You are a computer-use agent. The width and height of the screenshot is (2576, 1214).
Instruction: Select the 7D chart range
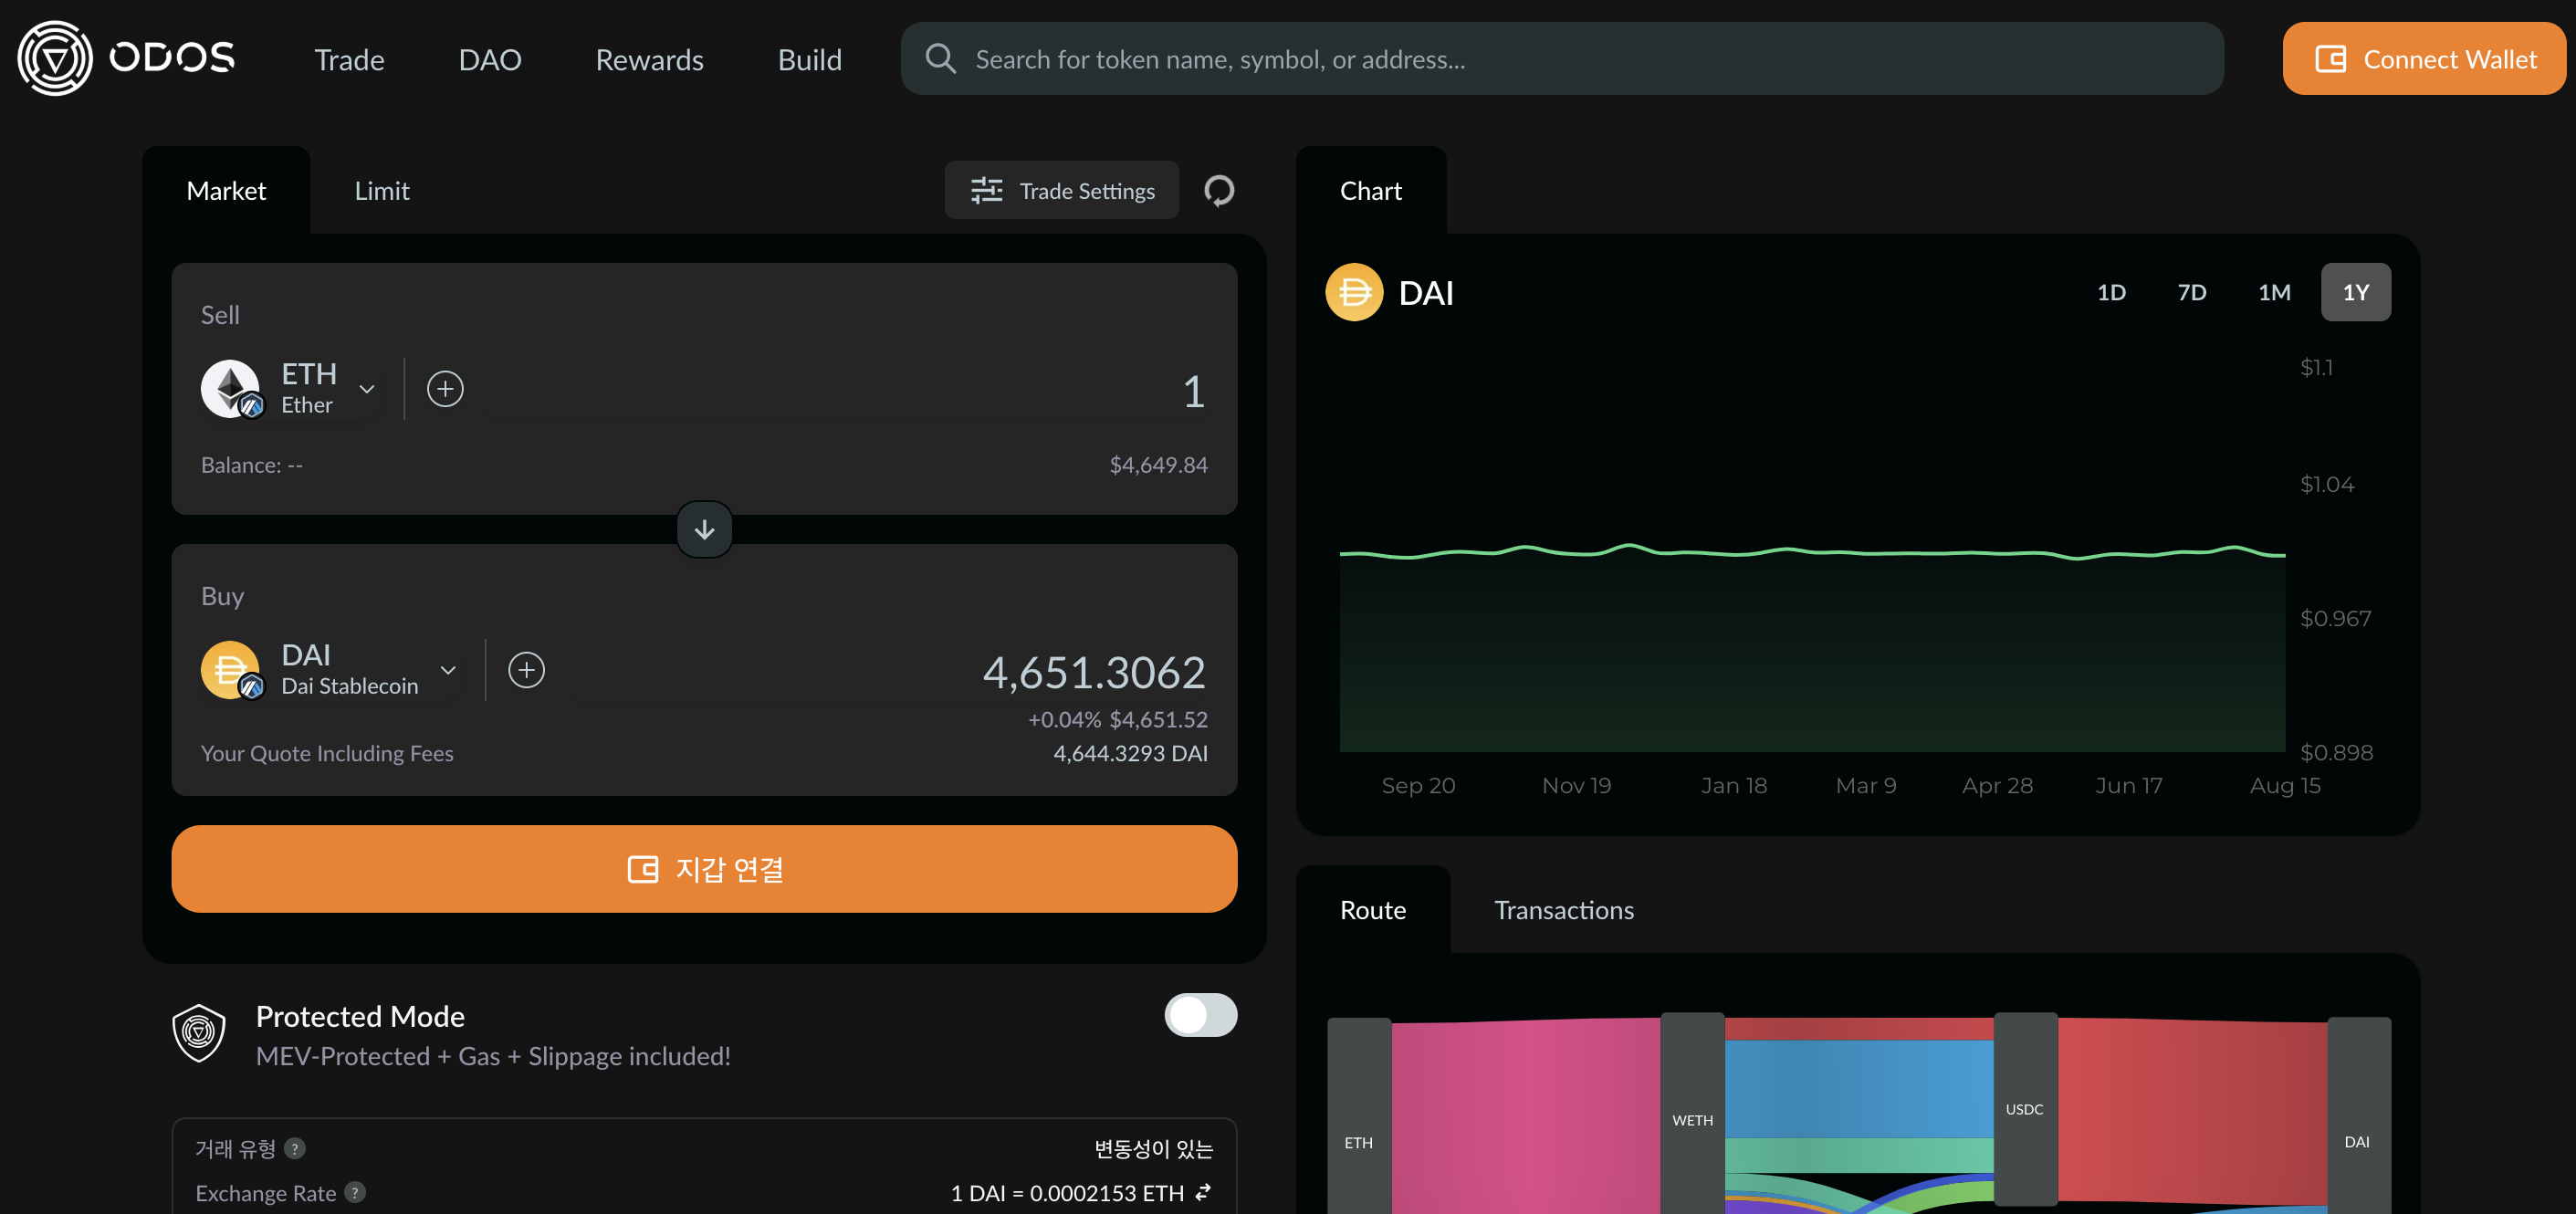pos(2192,292)
